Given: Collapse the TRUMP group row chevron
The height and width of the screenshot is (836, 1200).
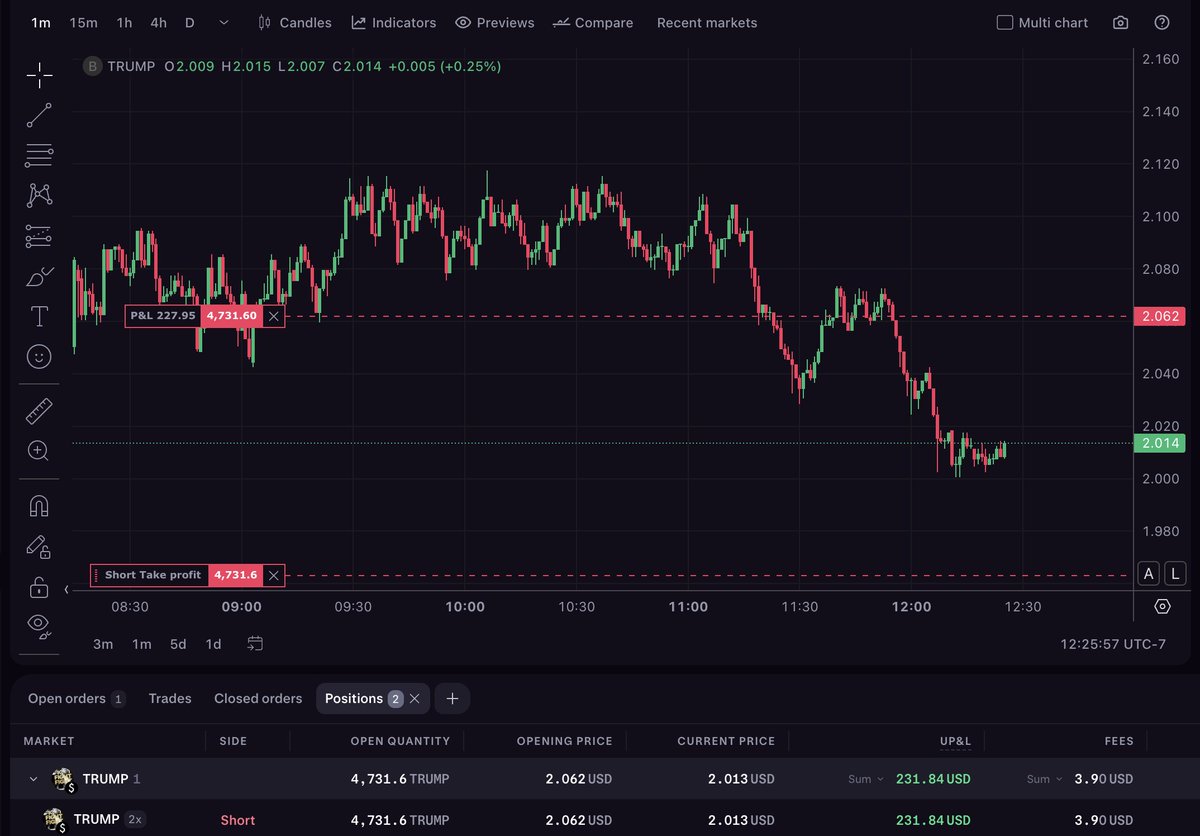Looking at the screenshot, I should click(33, 779).
